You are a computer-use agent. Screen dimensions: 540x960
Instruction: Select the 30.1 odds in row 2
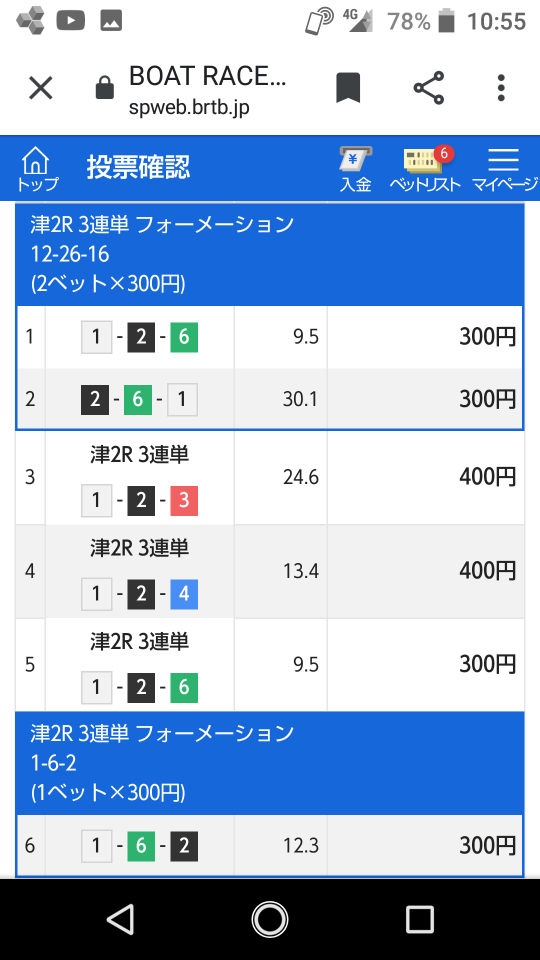pyautogui.click(x=301, y=400)
